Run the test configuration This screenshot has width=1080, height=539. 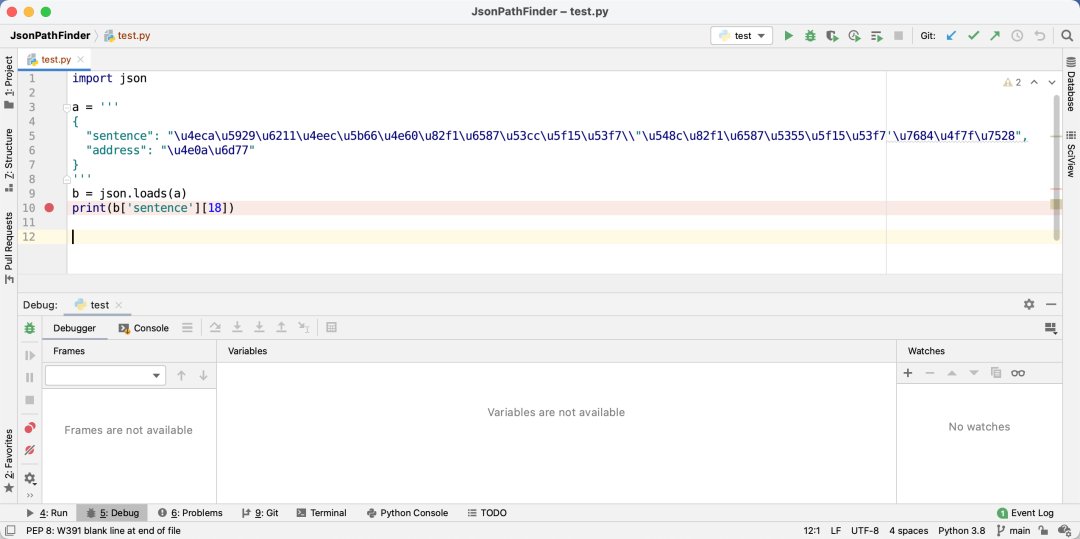pos(789,35)
